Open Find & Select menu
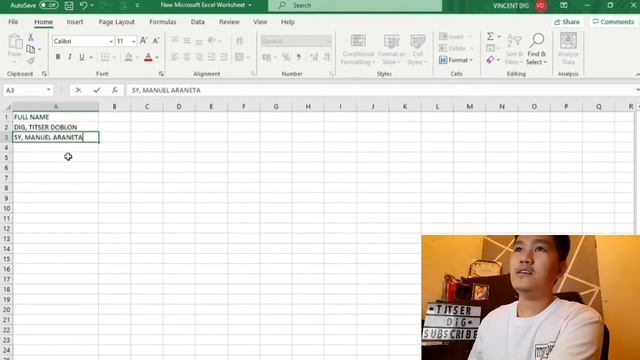Screen dimensions: 640x360 [536, 49]
